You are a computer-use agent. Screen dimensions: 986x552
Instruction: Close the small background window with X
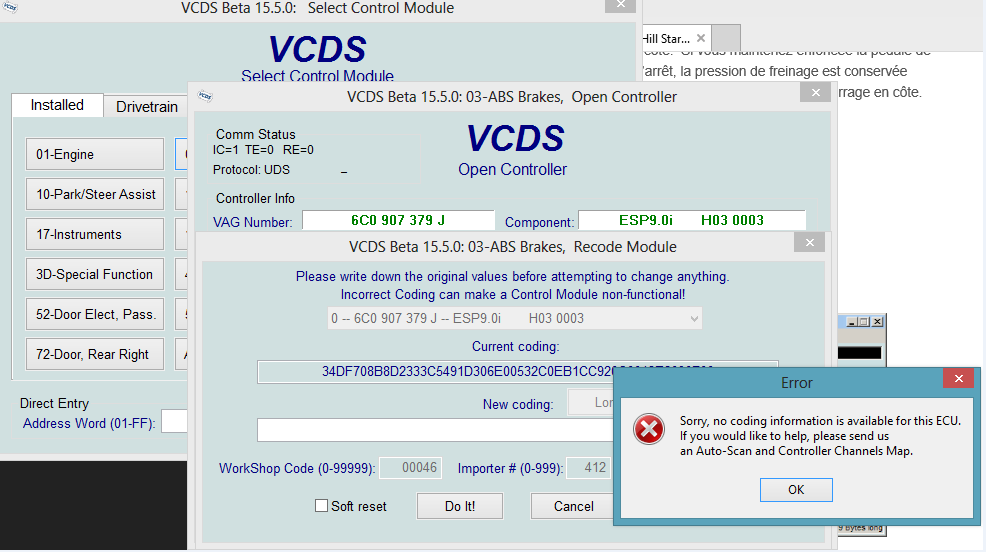(877, 321)
